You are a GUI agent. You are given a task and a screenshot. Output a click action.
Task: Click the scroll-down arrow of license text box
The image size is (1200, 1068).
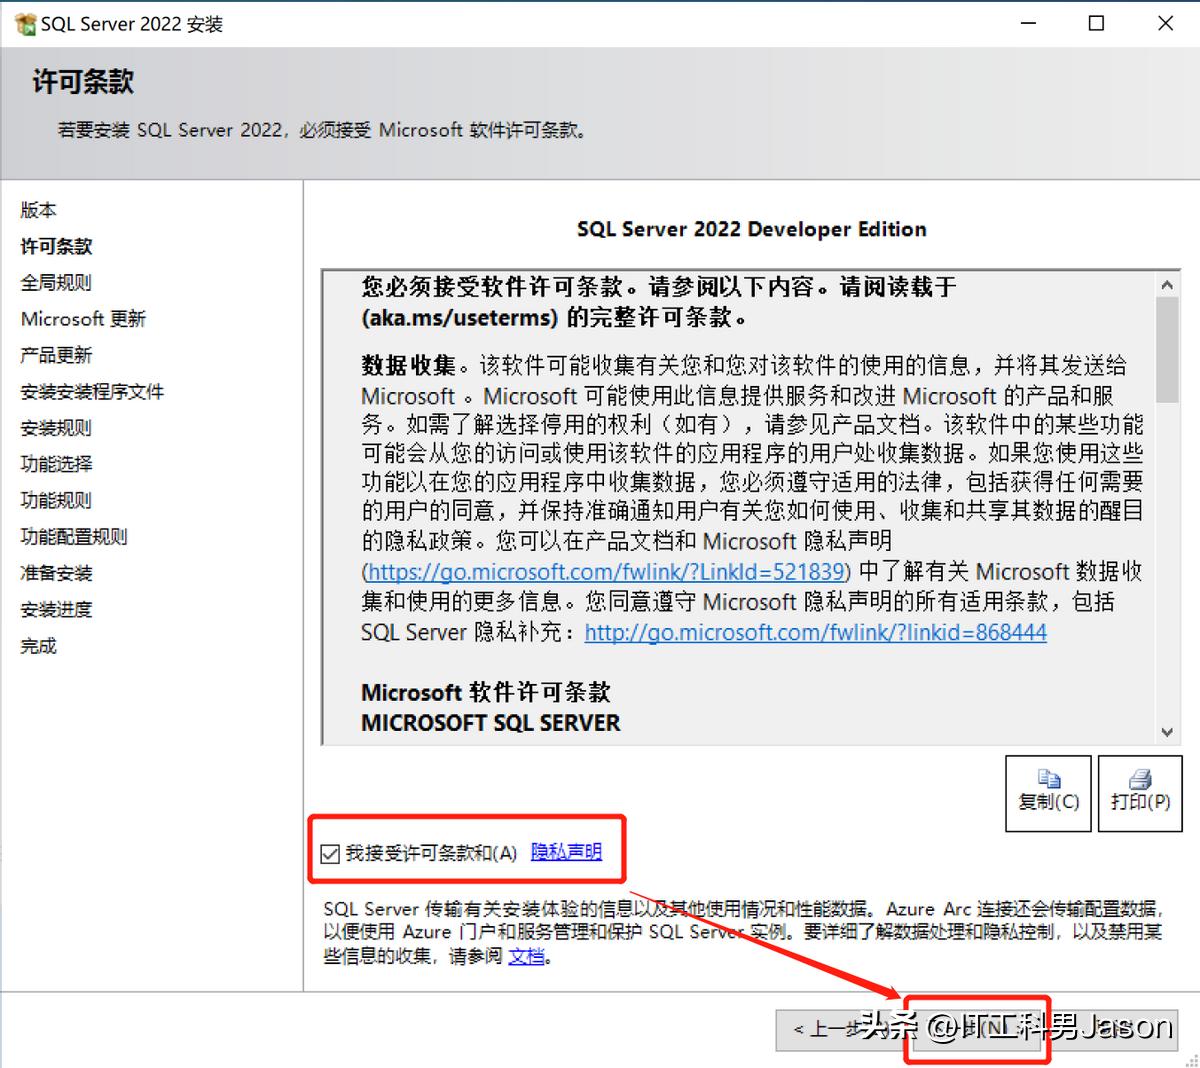pyautogui.click(x=1167, y=732)
